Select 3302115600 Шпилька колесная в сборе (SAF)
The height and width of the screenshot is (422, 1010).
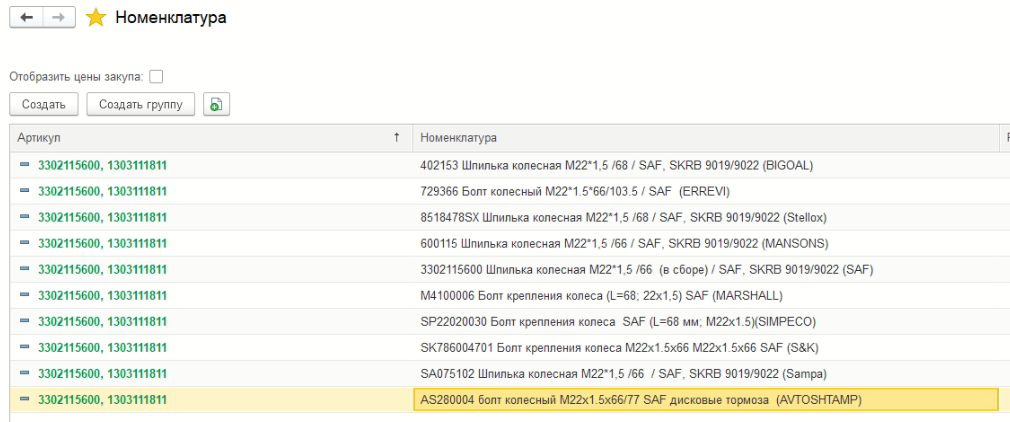705,270
